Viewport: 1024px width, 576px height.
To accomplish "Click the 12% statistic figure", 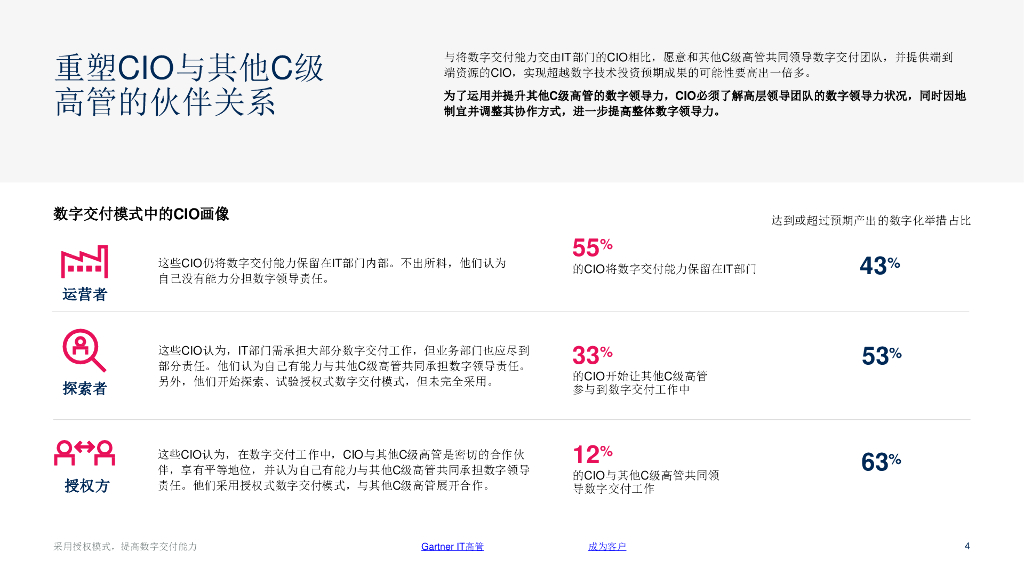I will click(x=592, y=454).
